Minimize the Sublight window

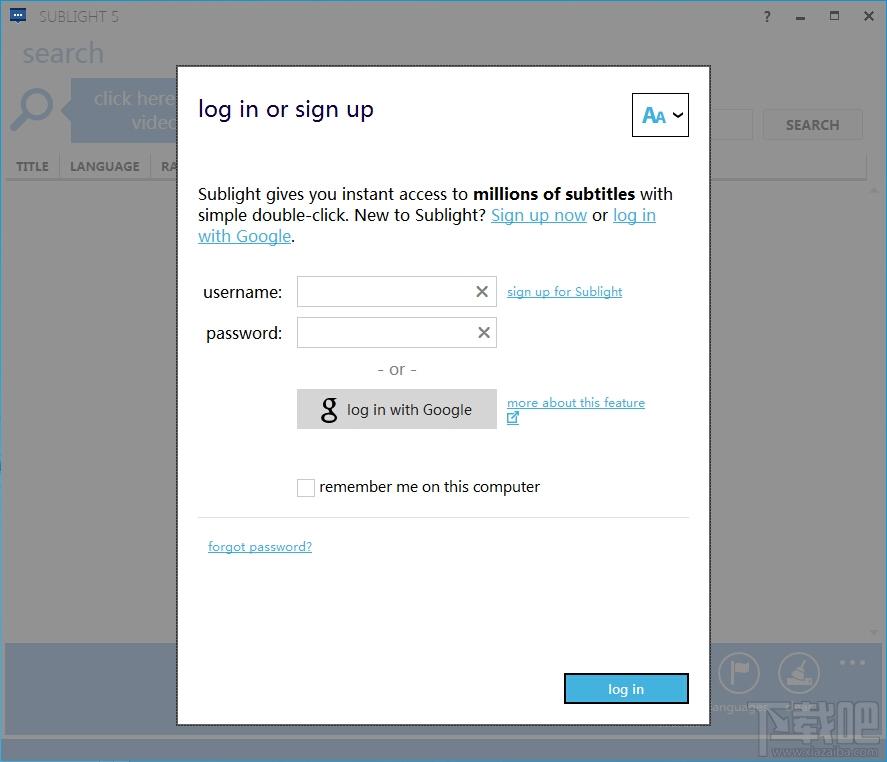800,17
